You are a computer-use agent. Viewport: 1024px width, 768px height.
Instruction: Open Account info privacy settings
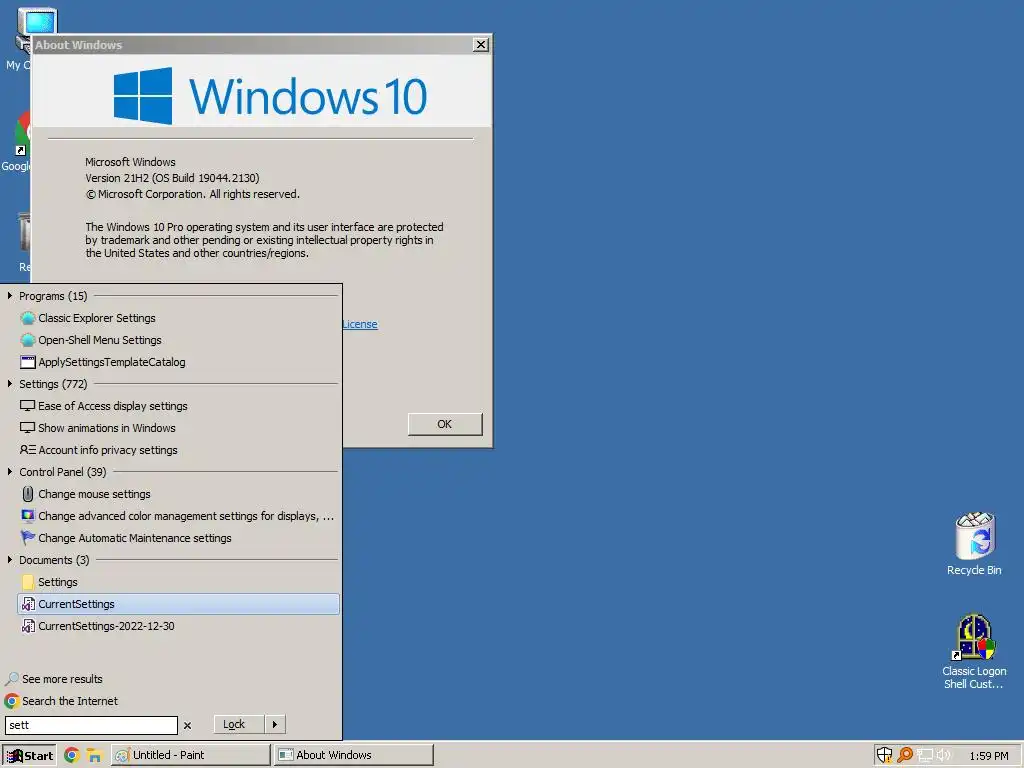[x=178, y=450]
